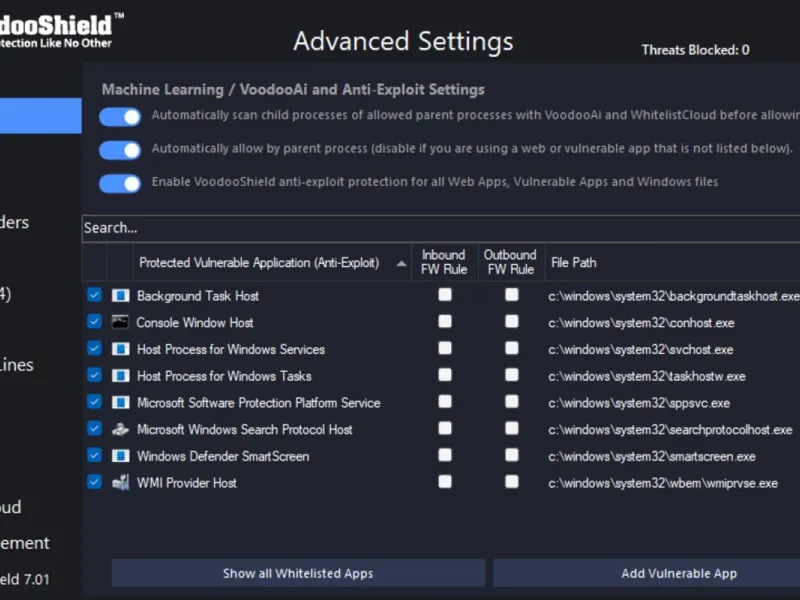Enable Inbound FW Rule for Console Window Host
The image size is (800, 600).
(445, 322)
